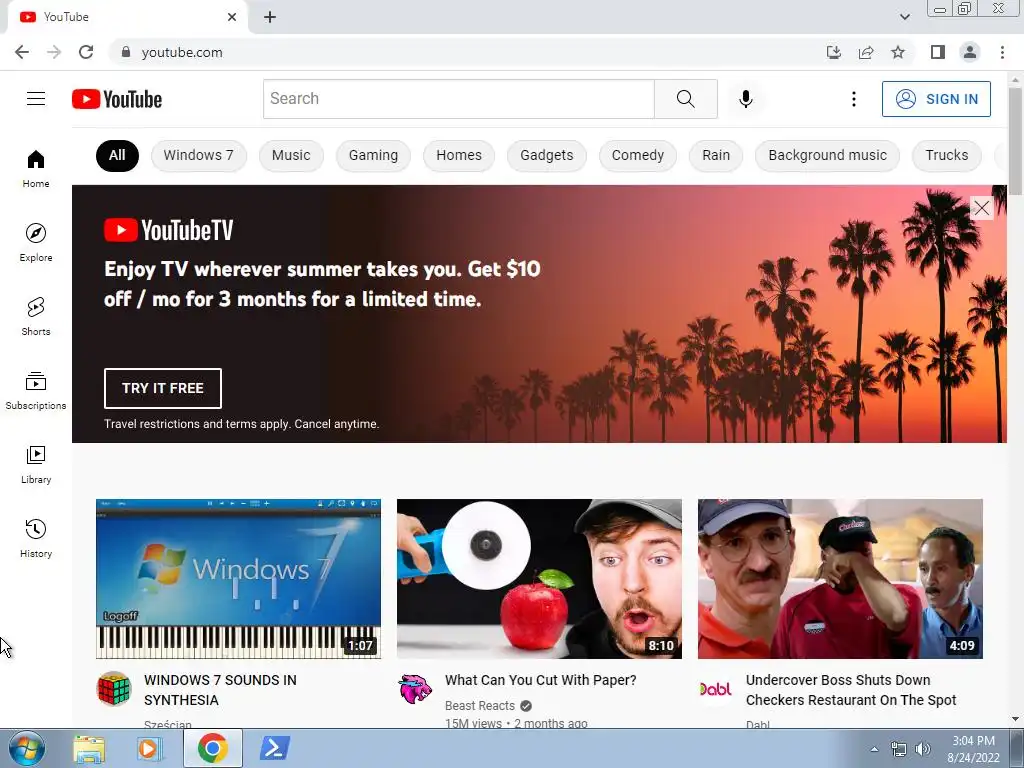Open Shorts in sidebar
Image resolution: width=1024 pixels, height=768 pixels.
pos(36,316)
